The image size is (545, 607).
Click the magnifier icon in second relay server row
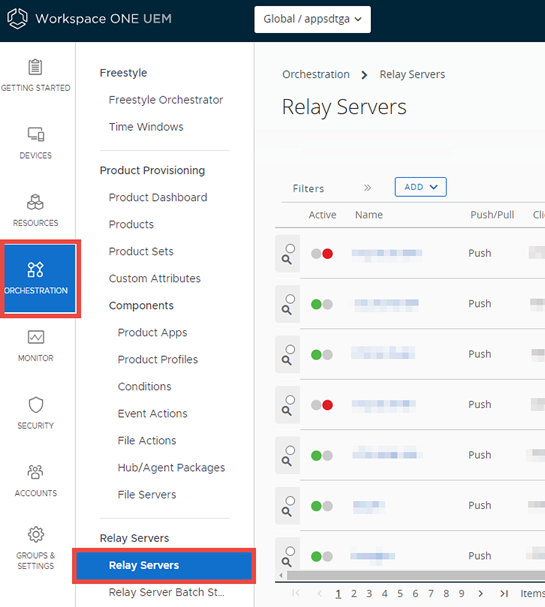tap(286, 310)
